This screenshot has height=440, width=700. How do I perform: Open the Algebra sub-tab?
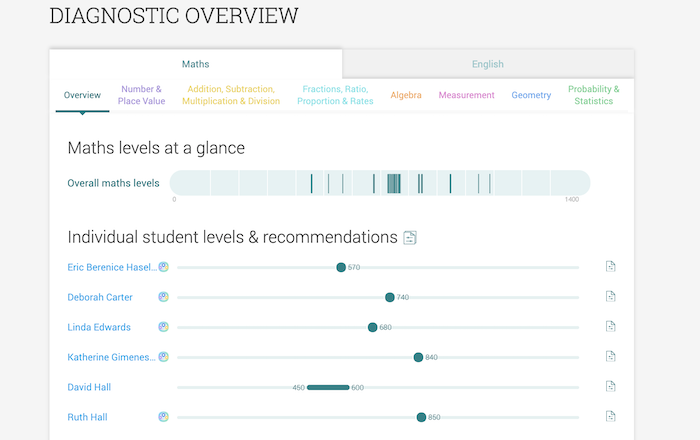tap(406, 95)
